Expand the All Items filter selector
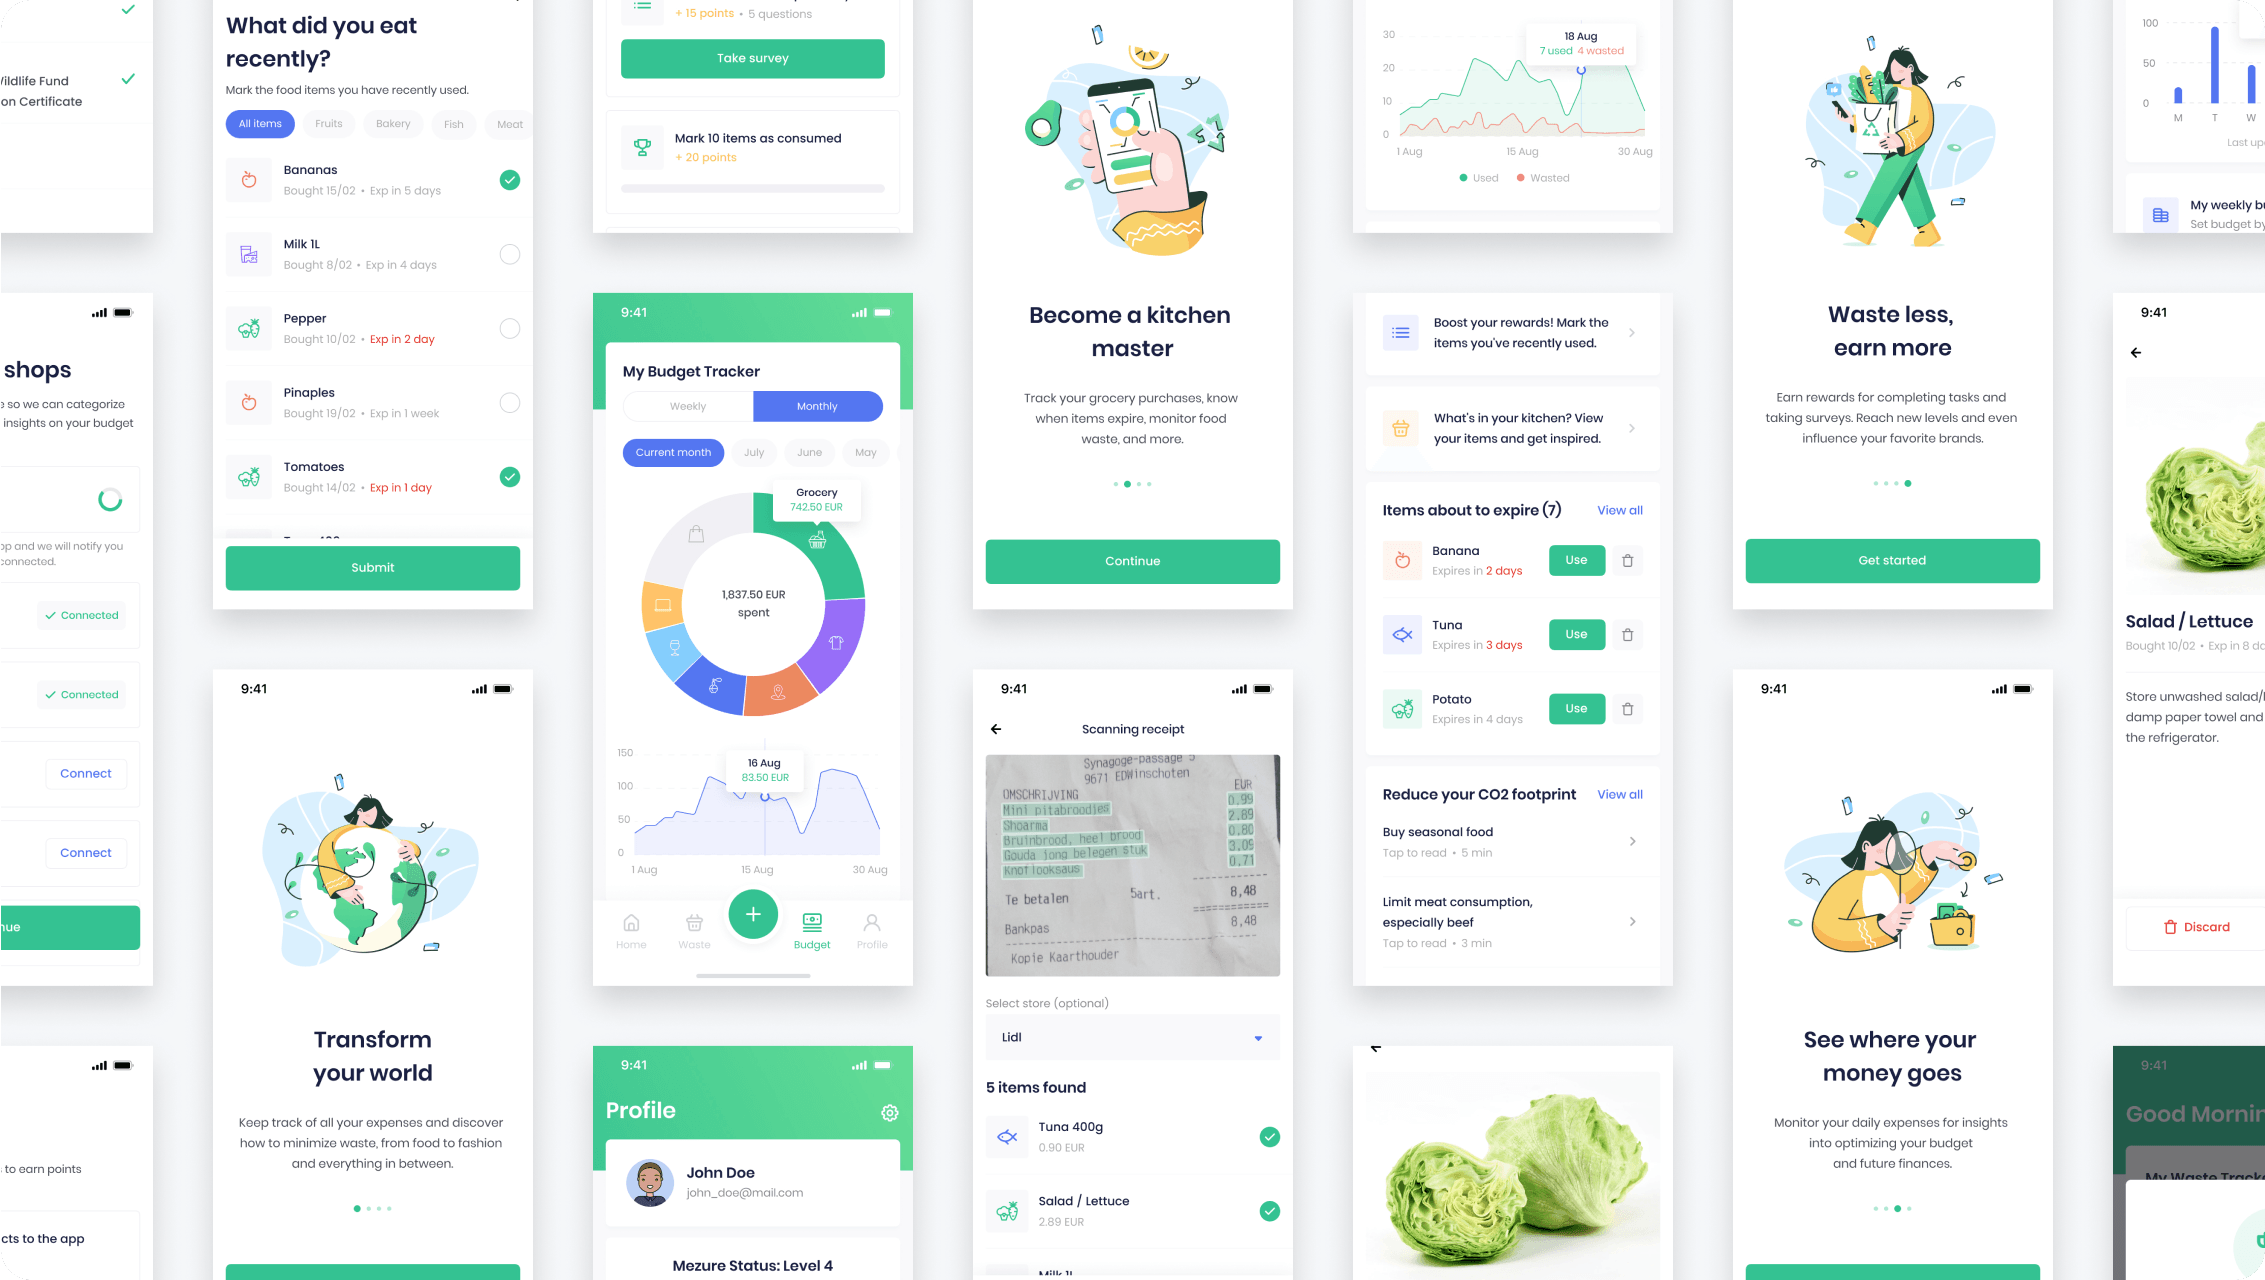Image resolution: width=2265 pixels, height=1280 pixels. click(260, 124)
